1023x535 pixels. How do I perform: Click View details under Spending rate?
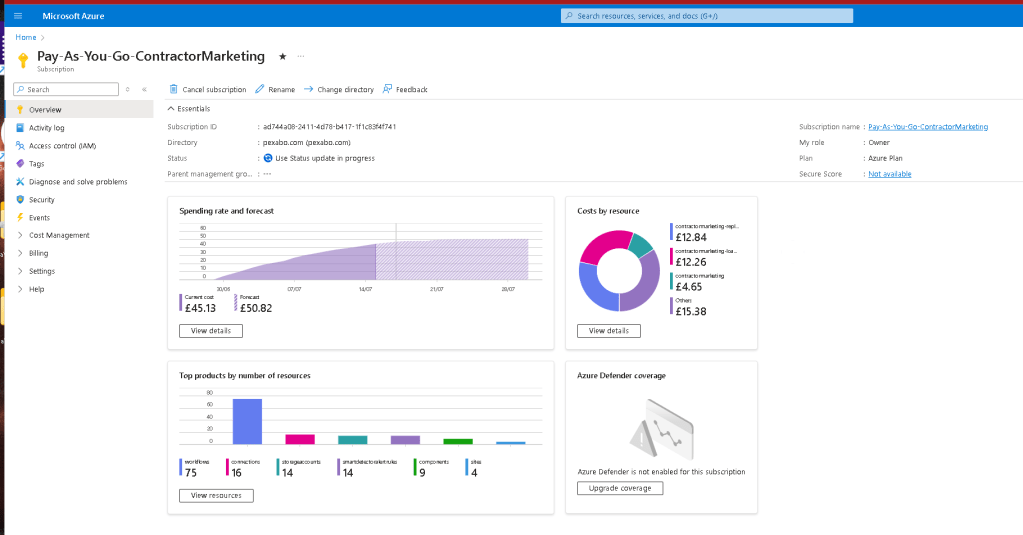point(211,331)
